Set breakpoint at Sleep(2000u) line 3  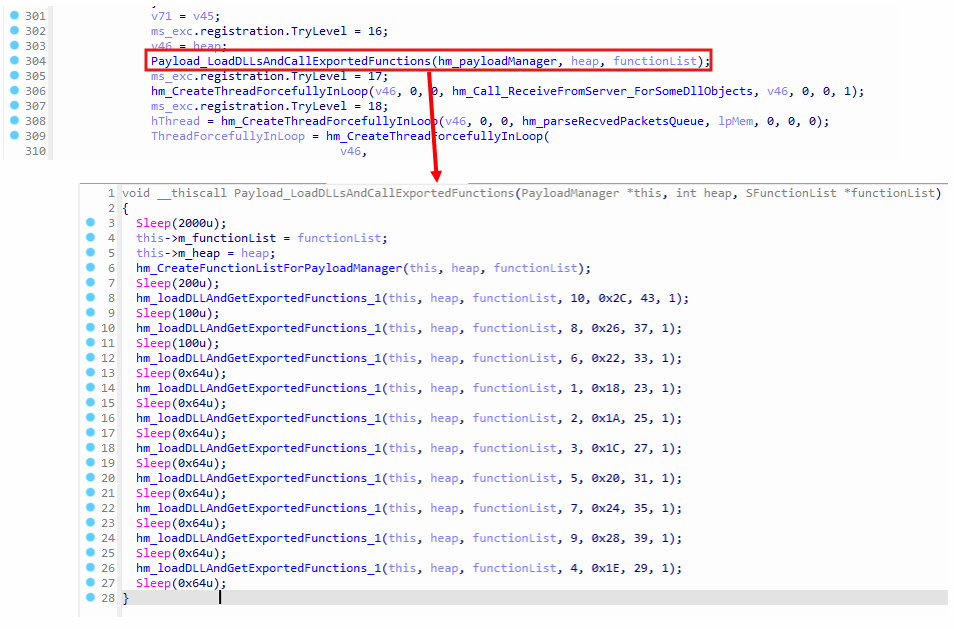pos(91,223)
